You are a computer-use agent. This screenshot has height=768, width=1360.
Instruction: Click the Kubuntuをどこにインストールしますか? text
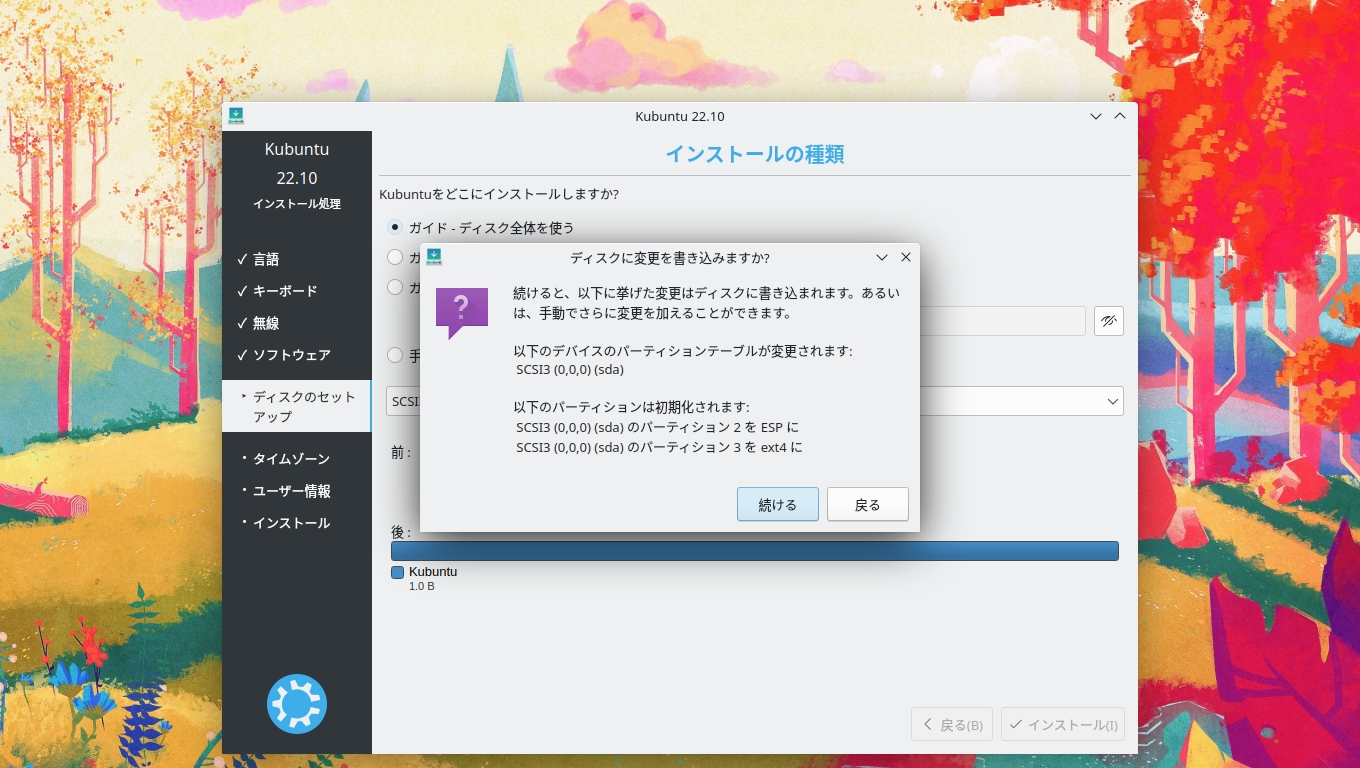coord(499,193)
